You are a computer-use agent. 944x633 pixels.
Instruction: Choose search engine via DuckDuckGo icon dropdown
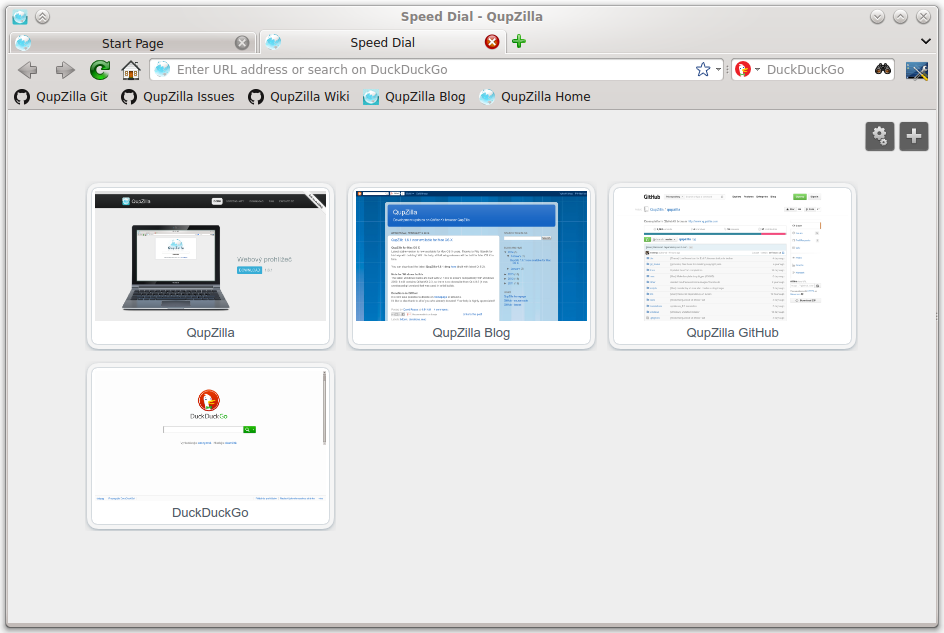747,70
